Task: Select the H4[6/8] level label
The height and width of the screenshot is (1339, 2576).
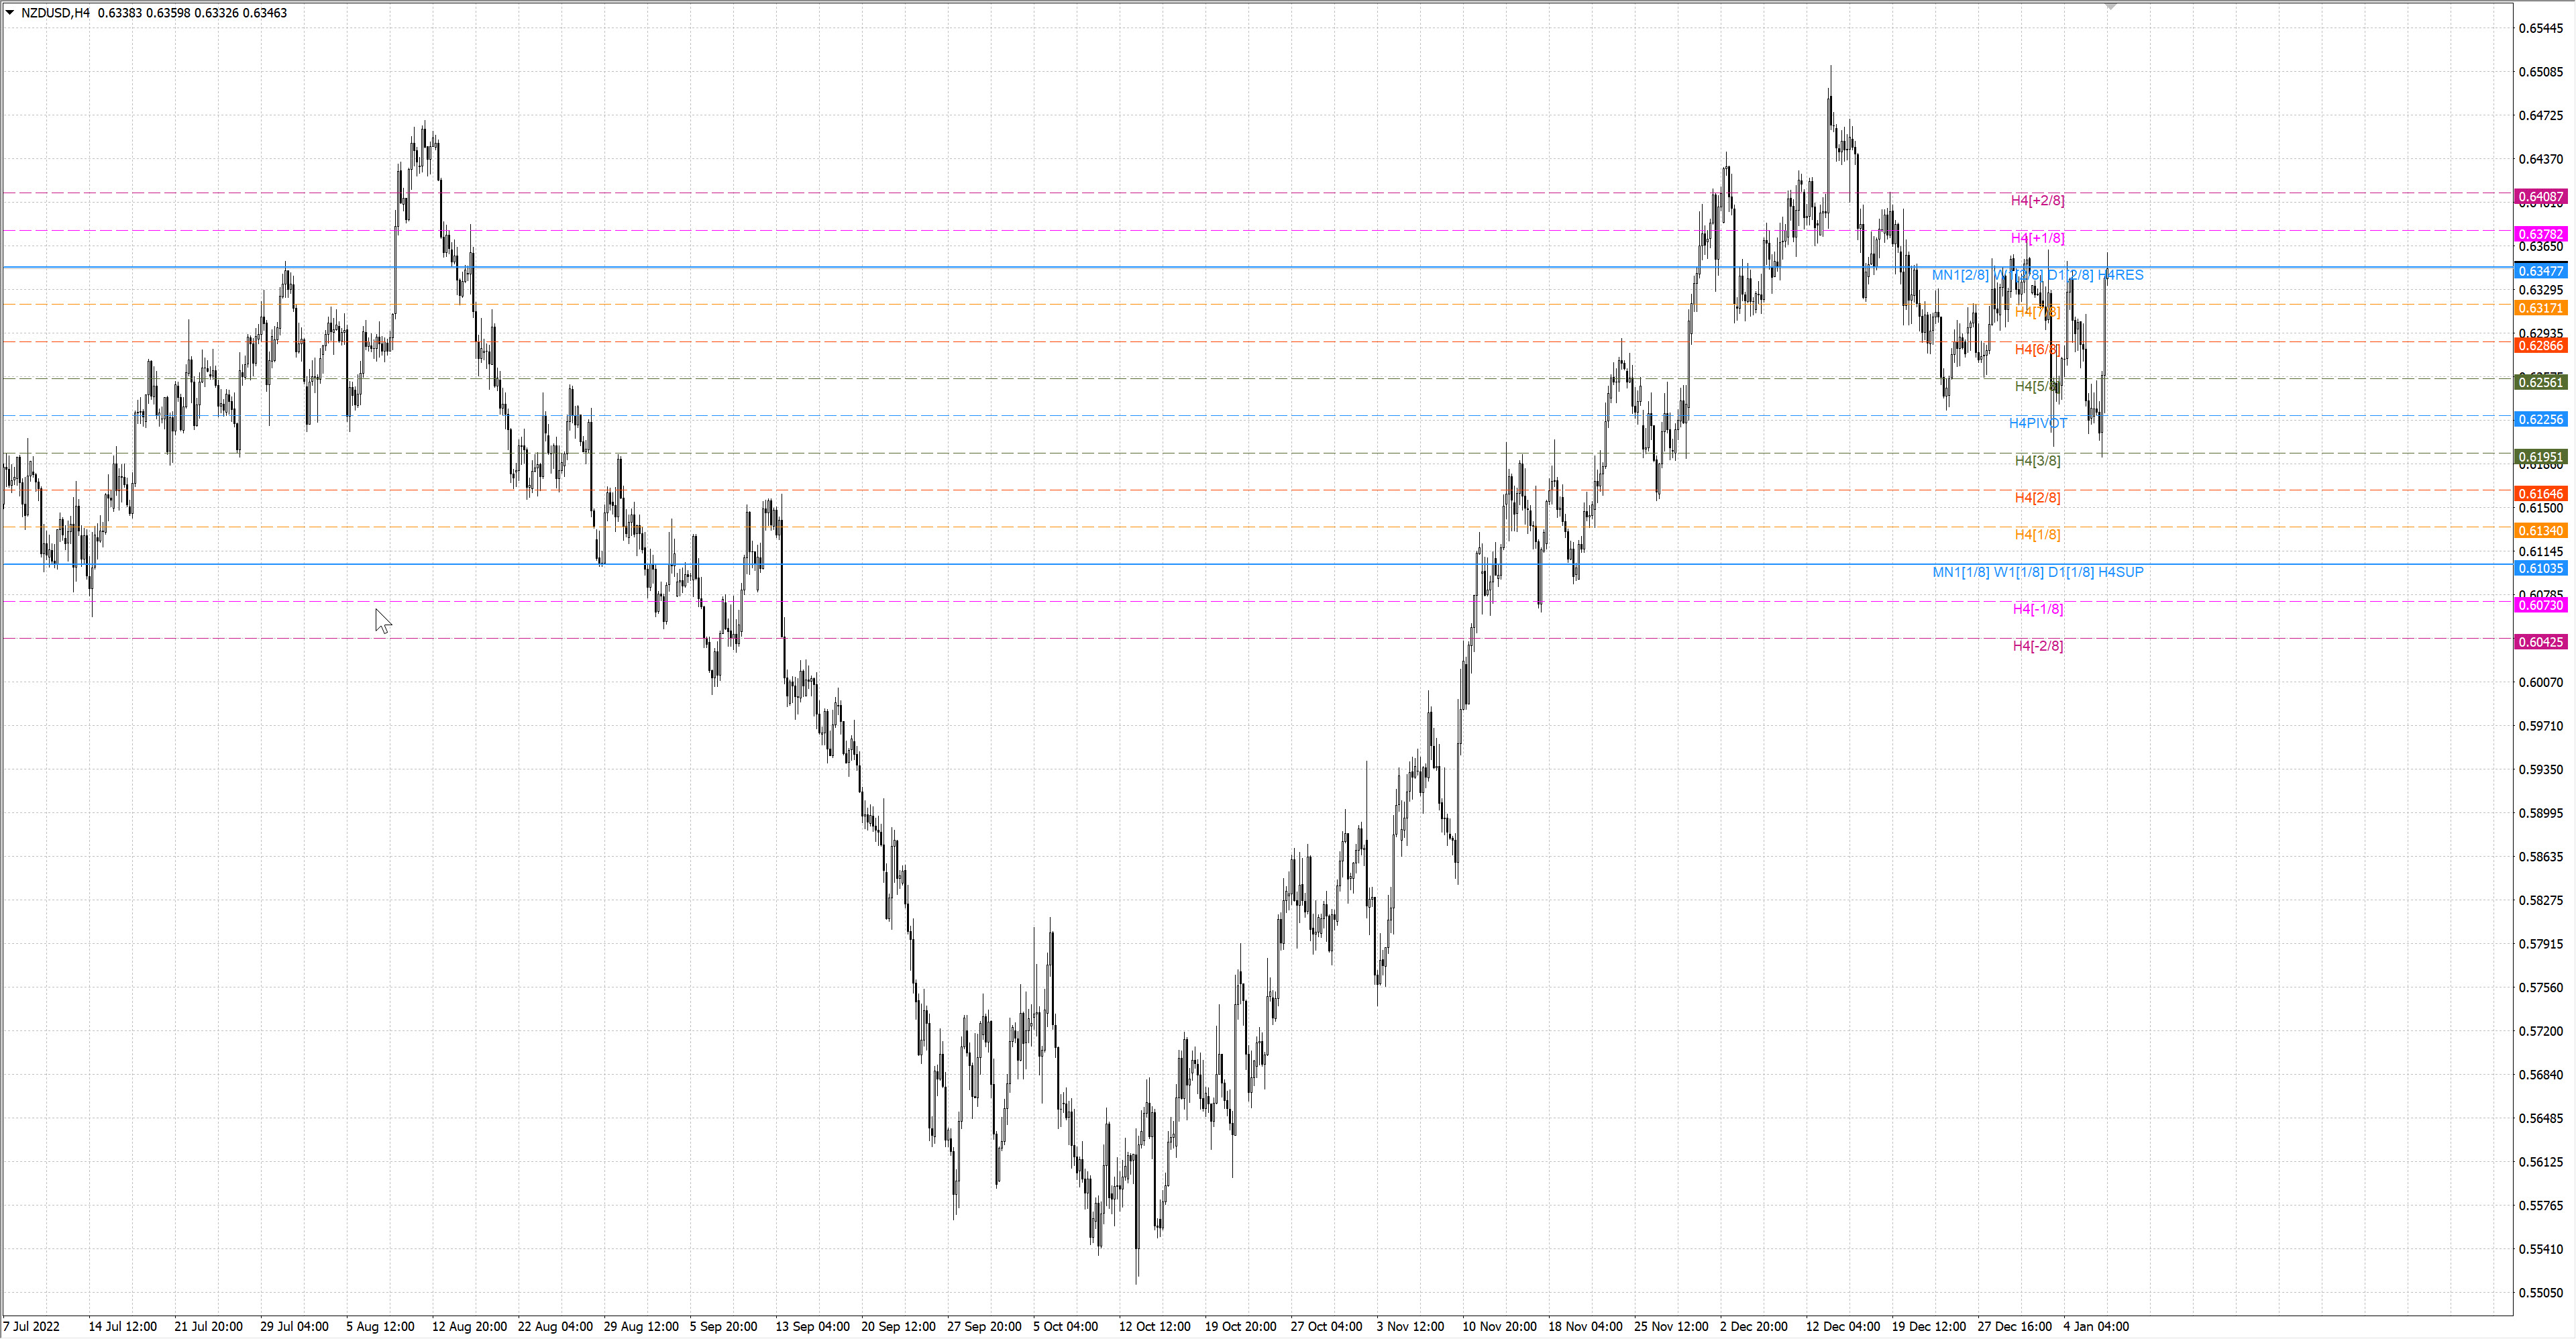Action: tap(2037, 349)
